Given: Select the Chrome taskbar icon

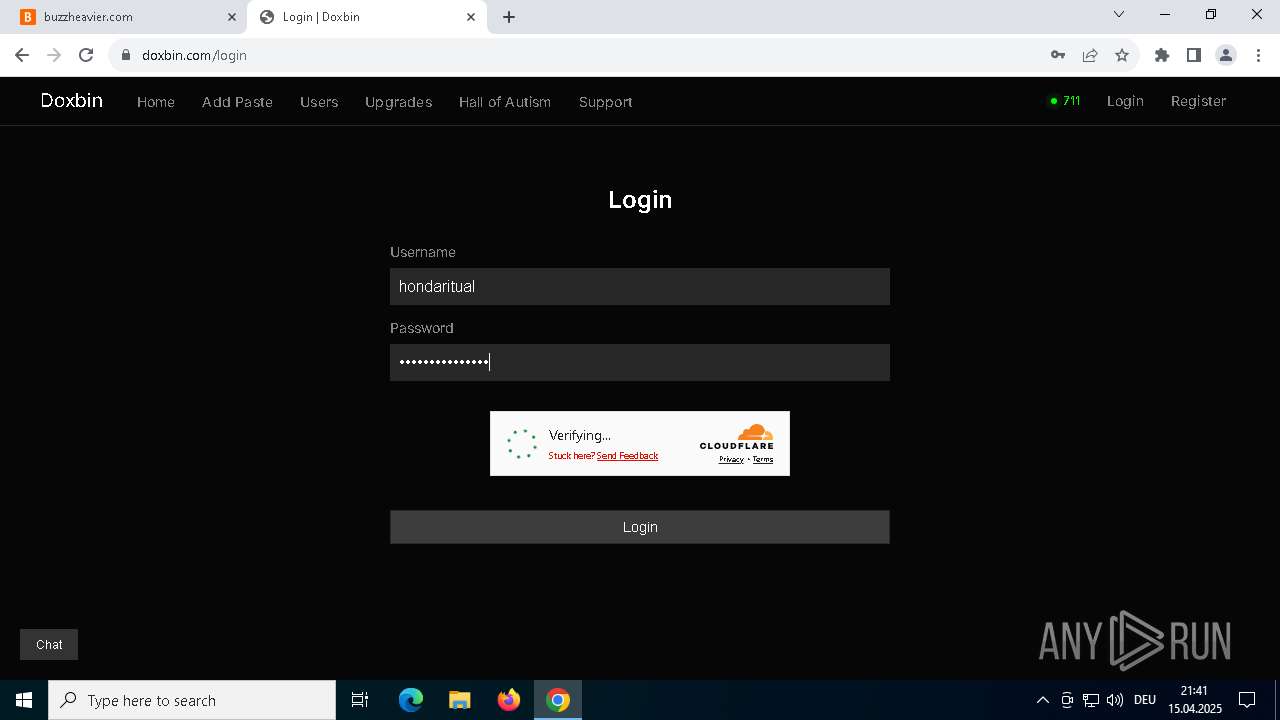Looking at the screenshot, I should pos(558,700).
